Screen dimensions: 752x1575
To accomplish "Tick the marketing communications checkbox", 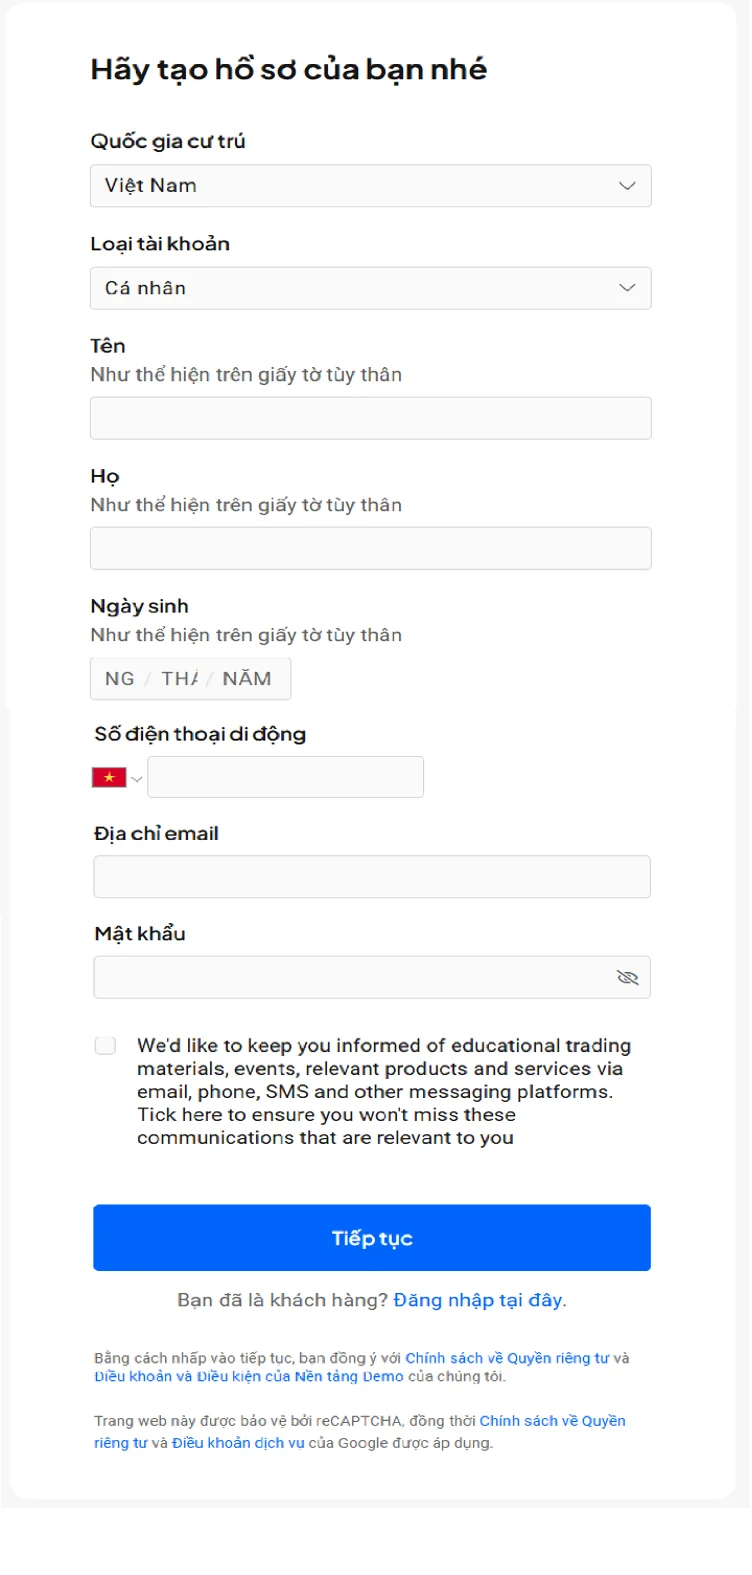I will [x=105, y=1045].
